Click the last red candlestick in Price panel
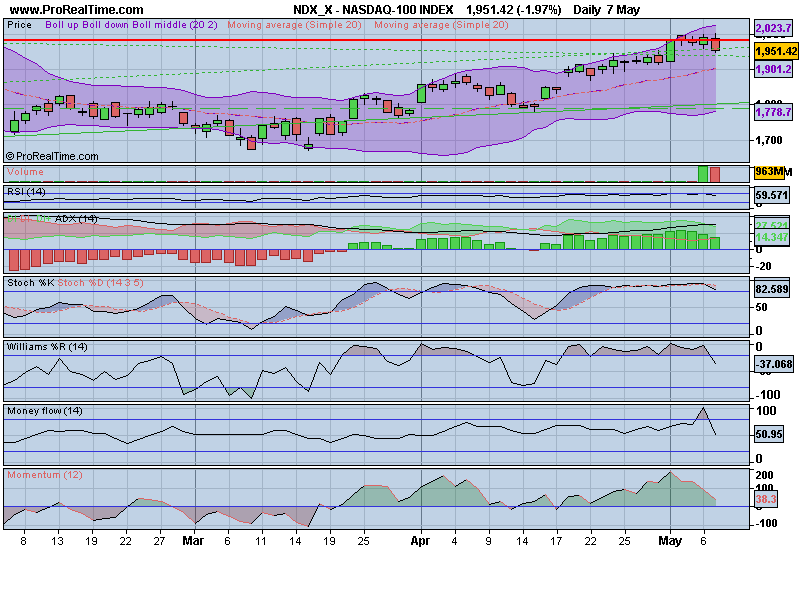The width and height of the screenshot is (800, 600). coord(715,44)
